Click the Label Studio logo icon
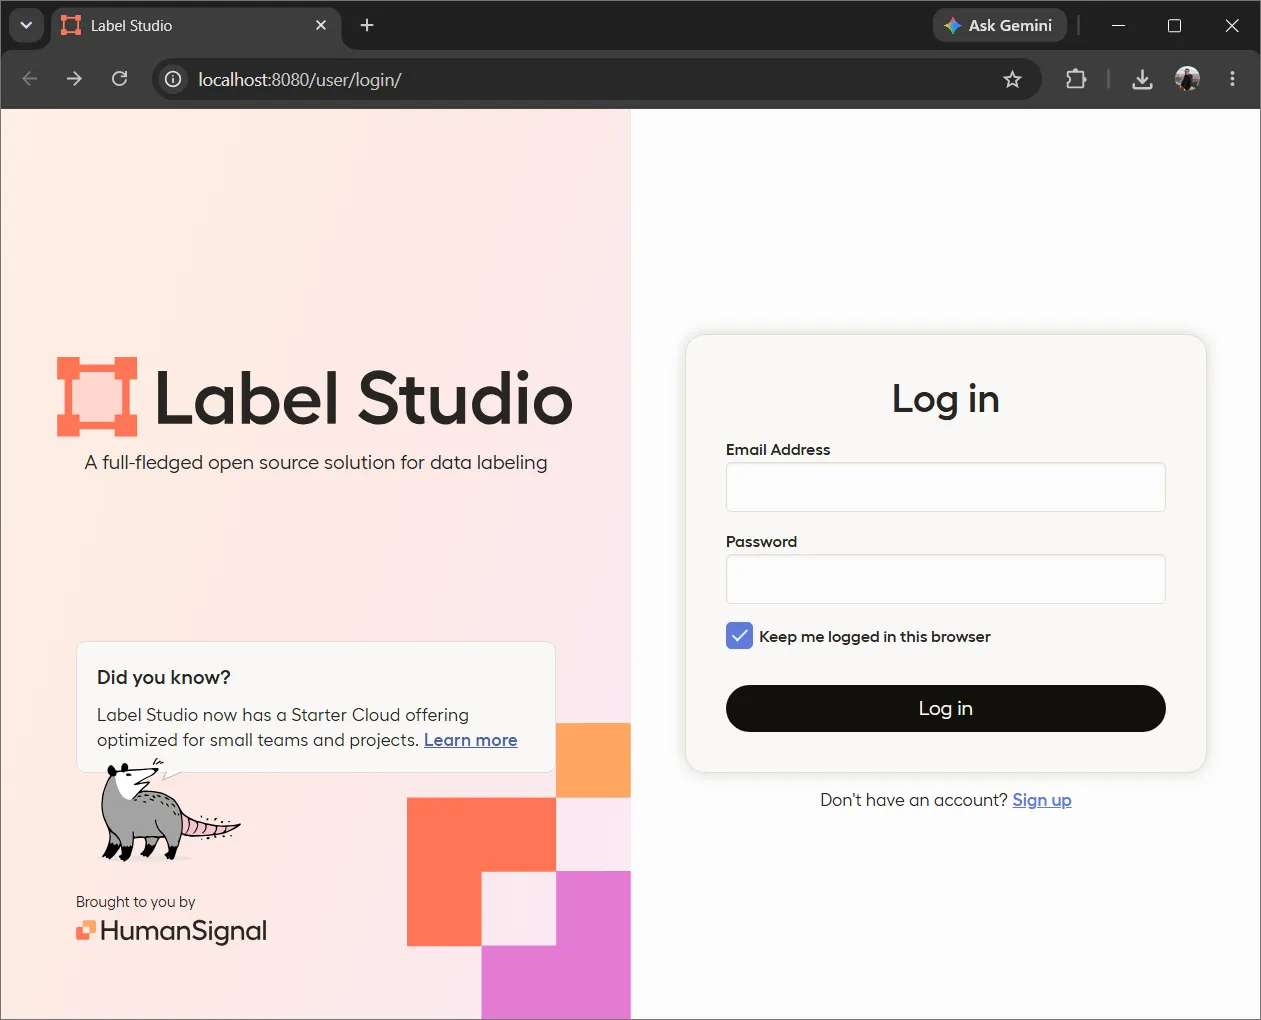 point(97,397)
